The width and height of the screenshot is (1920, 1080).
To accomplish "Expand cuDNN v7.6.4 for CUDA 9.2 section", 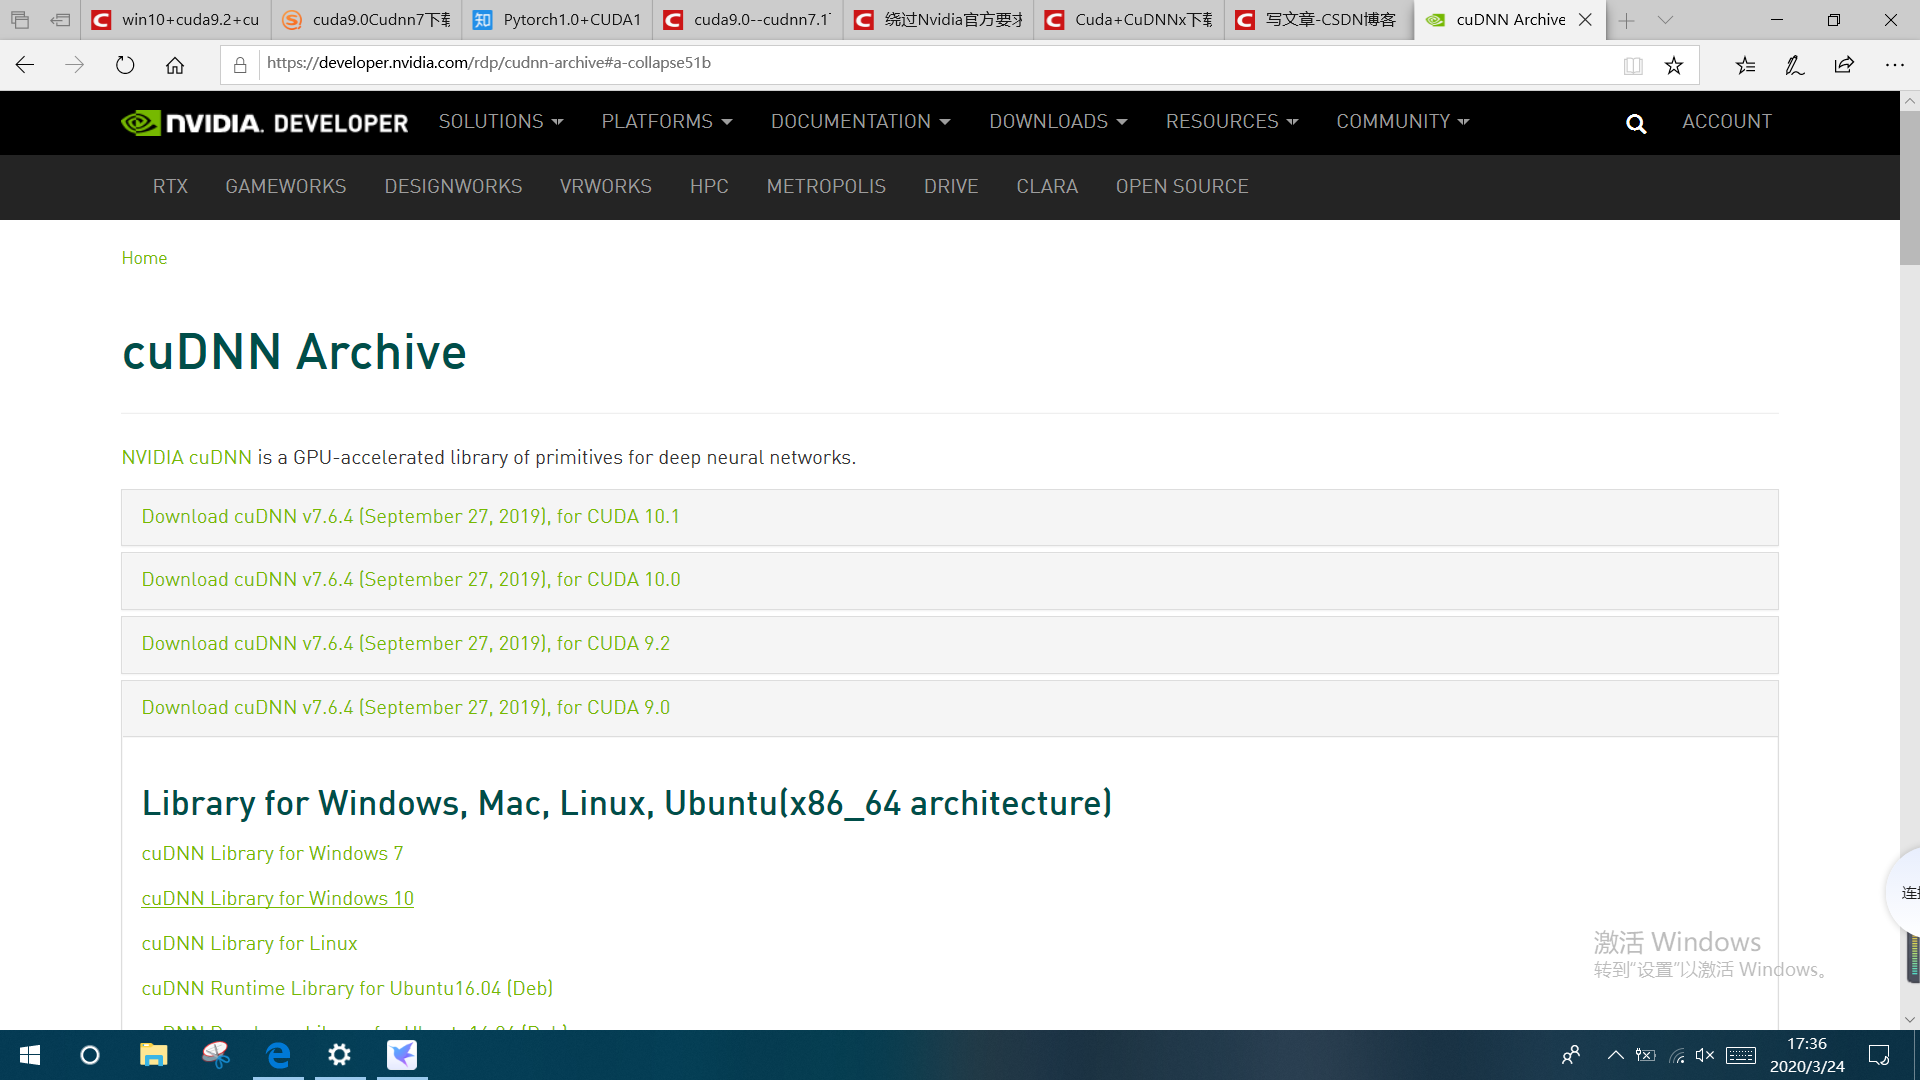I will 405,644.
